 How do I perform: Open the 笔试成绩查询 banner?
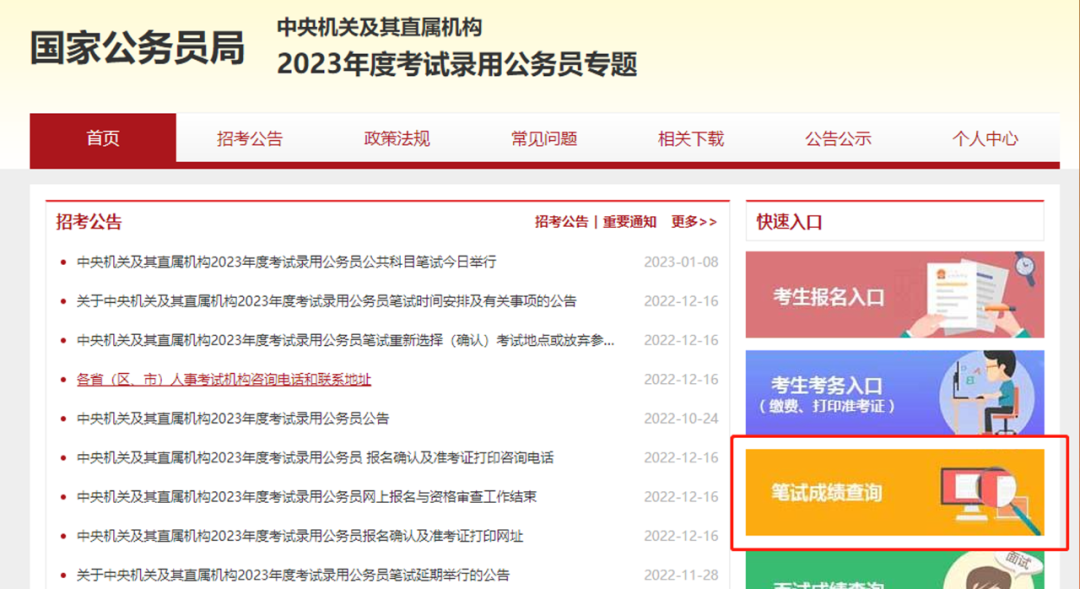pyautogui.click(x=895, y=493)
